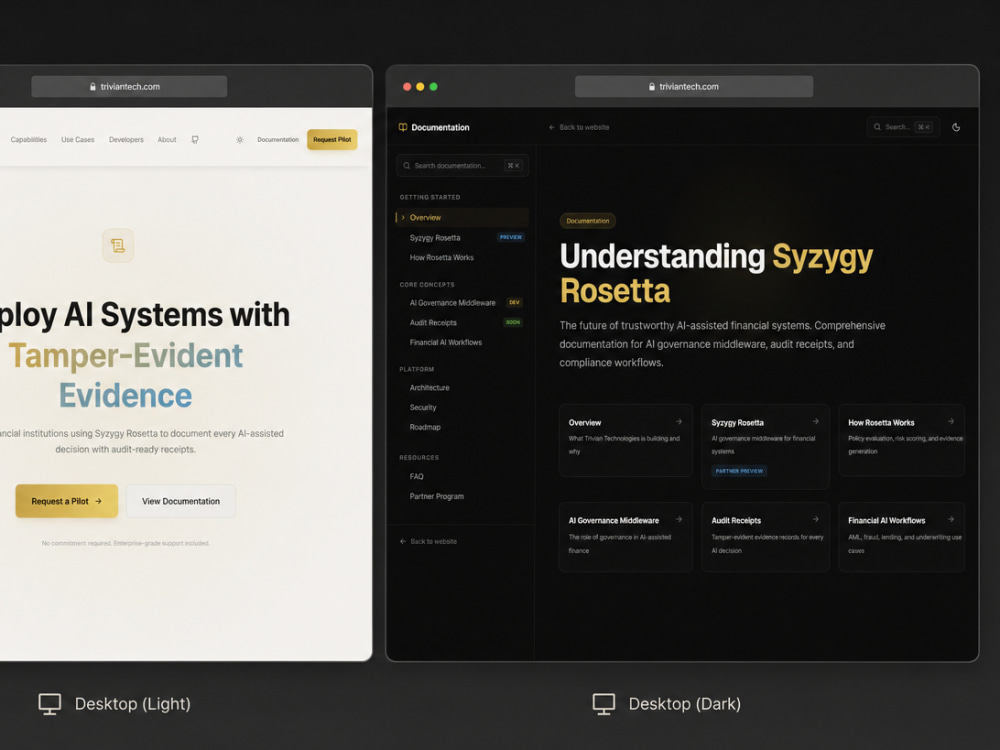The image size is (1000, 750).
Task: Click the lock icon in the dark window address bar
Action: (652, 86)
